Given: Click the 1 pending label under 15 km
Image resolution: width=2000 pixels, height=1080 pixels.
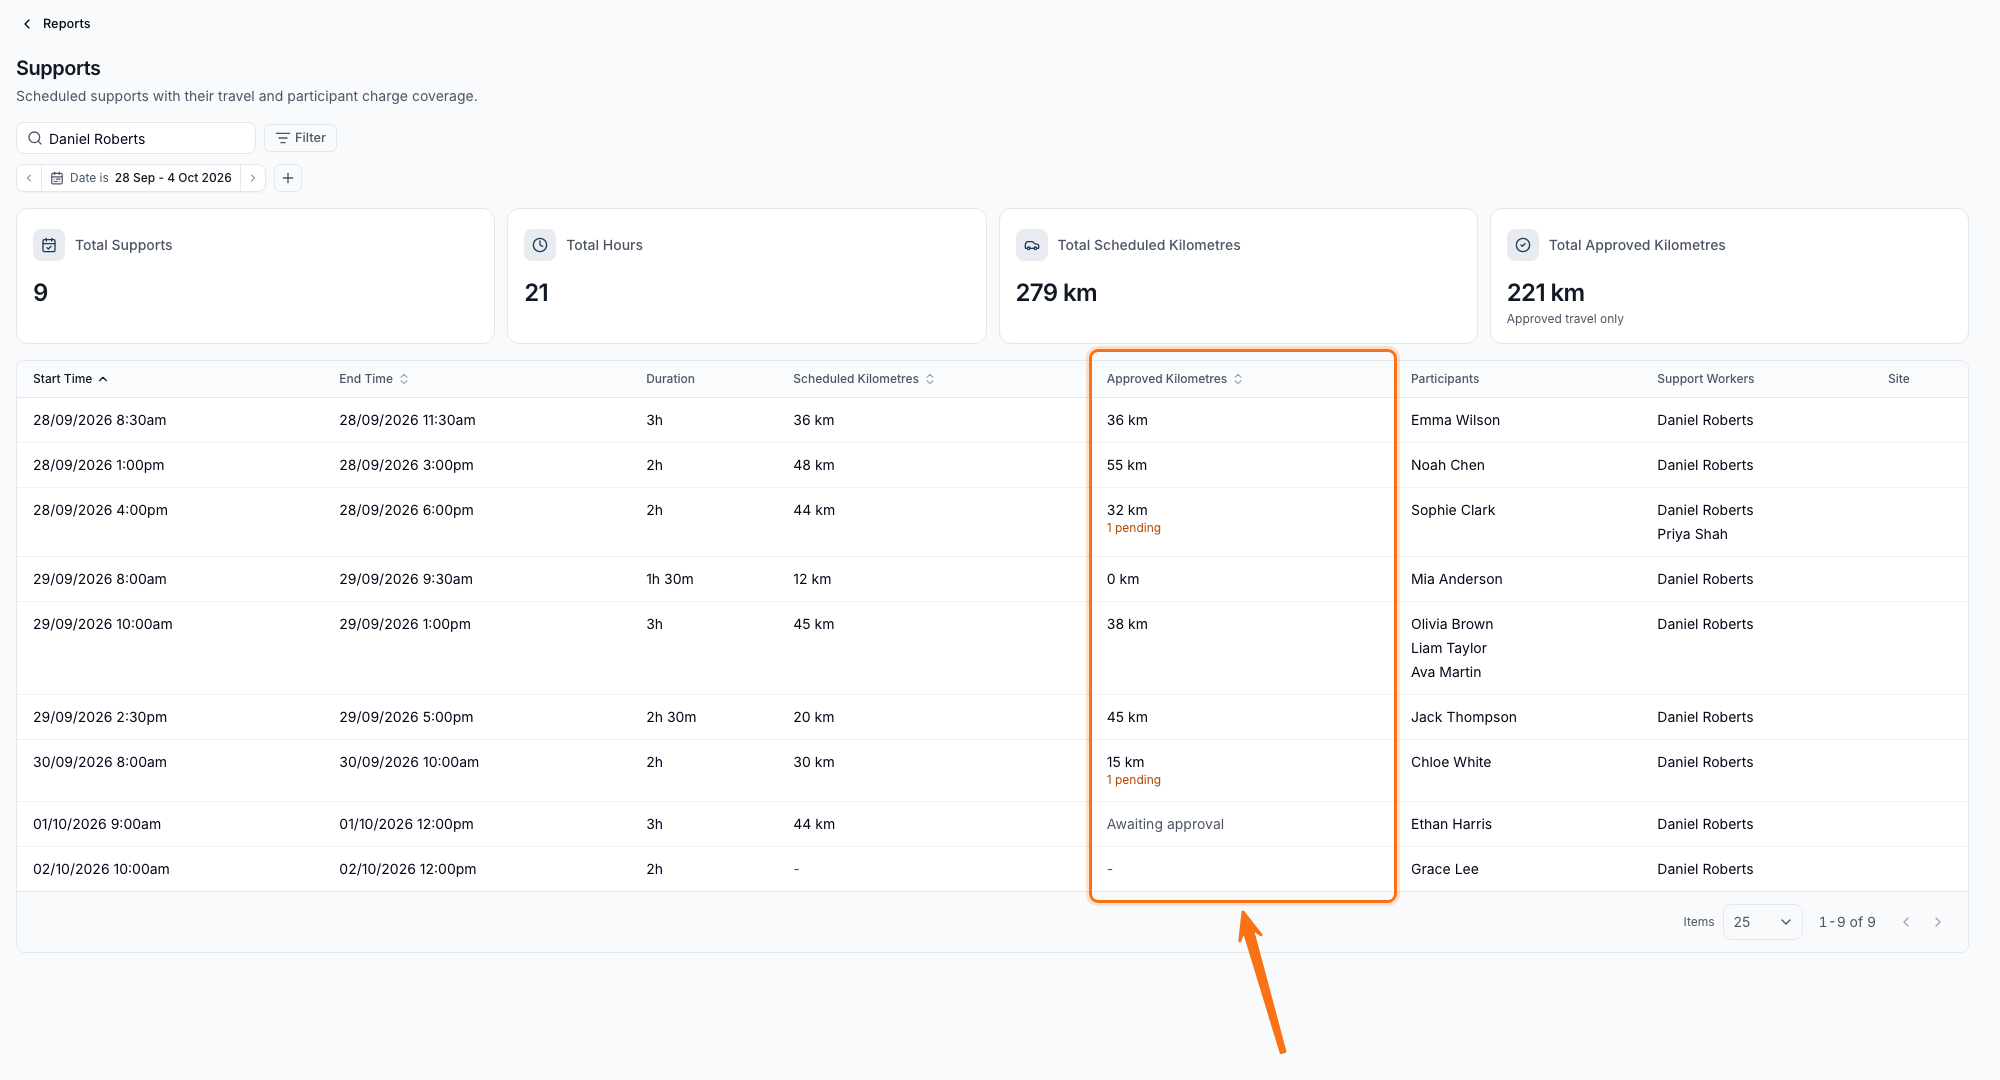Looking at the screenshot, I should tap(1133, 780).
